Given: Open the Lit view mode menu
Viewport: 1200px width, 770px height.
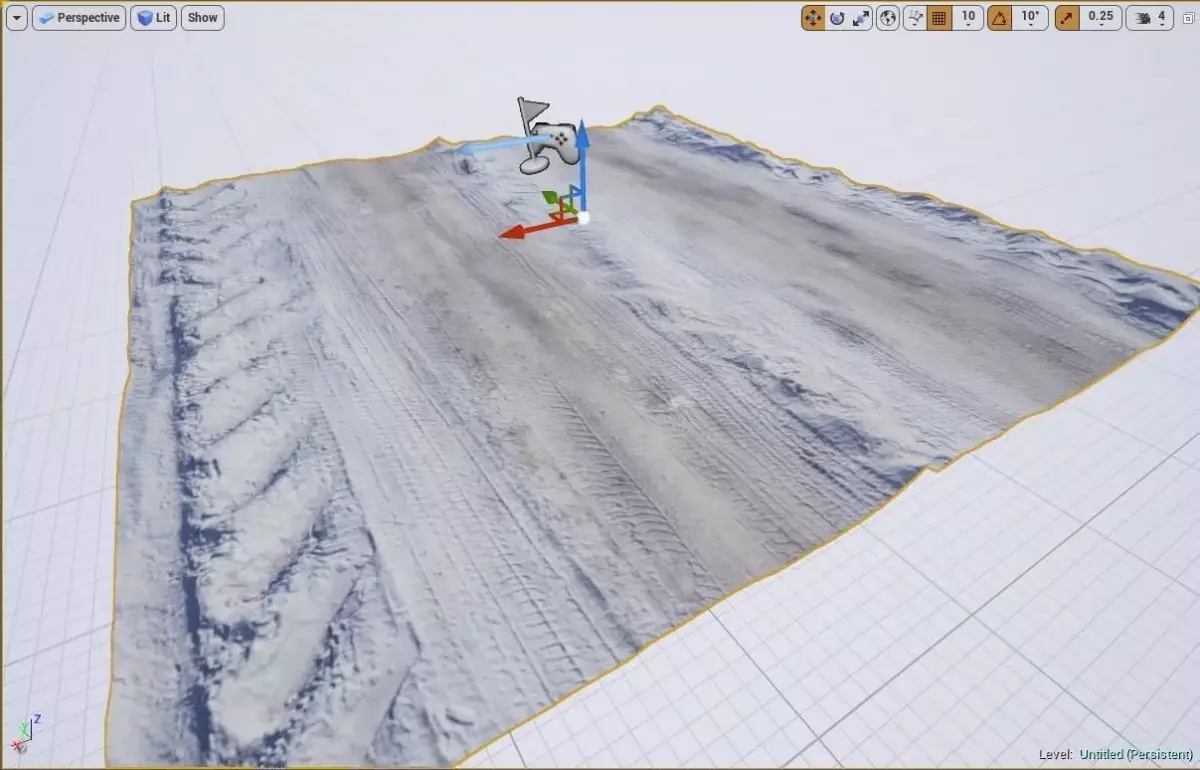Looking at the screenshot, I should pyautogui.click(x=154, y=18).
